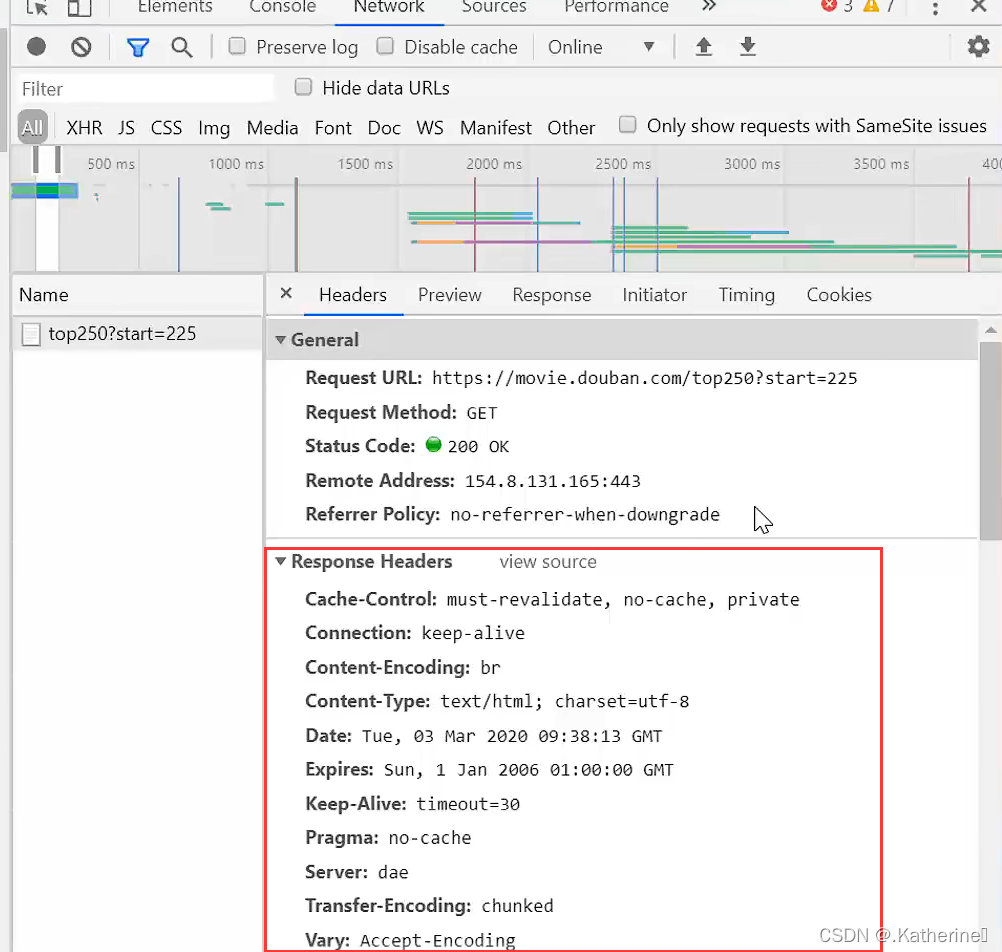Screen dimensions: 1002x952
Task: Switch to the Console tab
Action: (282, 7)
